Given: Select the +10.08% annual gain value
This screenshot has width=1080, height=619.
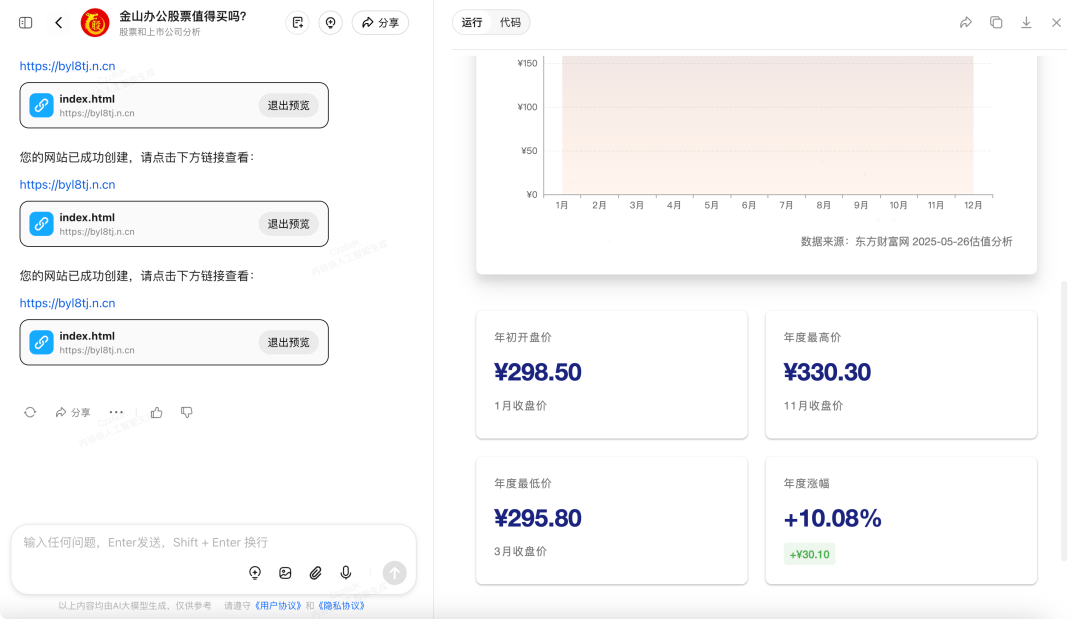Looking at the screenshot, I should coord(833,518).
